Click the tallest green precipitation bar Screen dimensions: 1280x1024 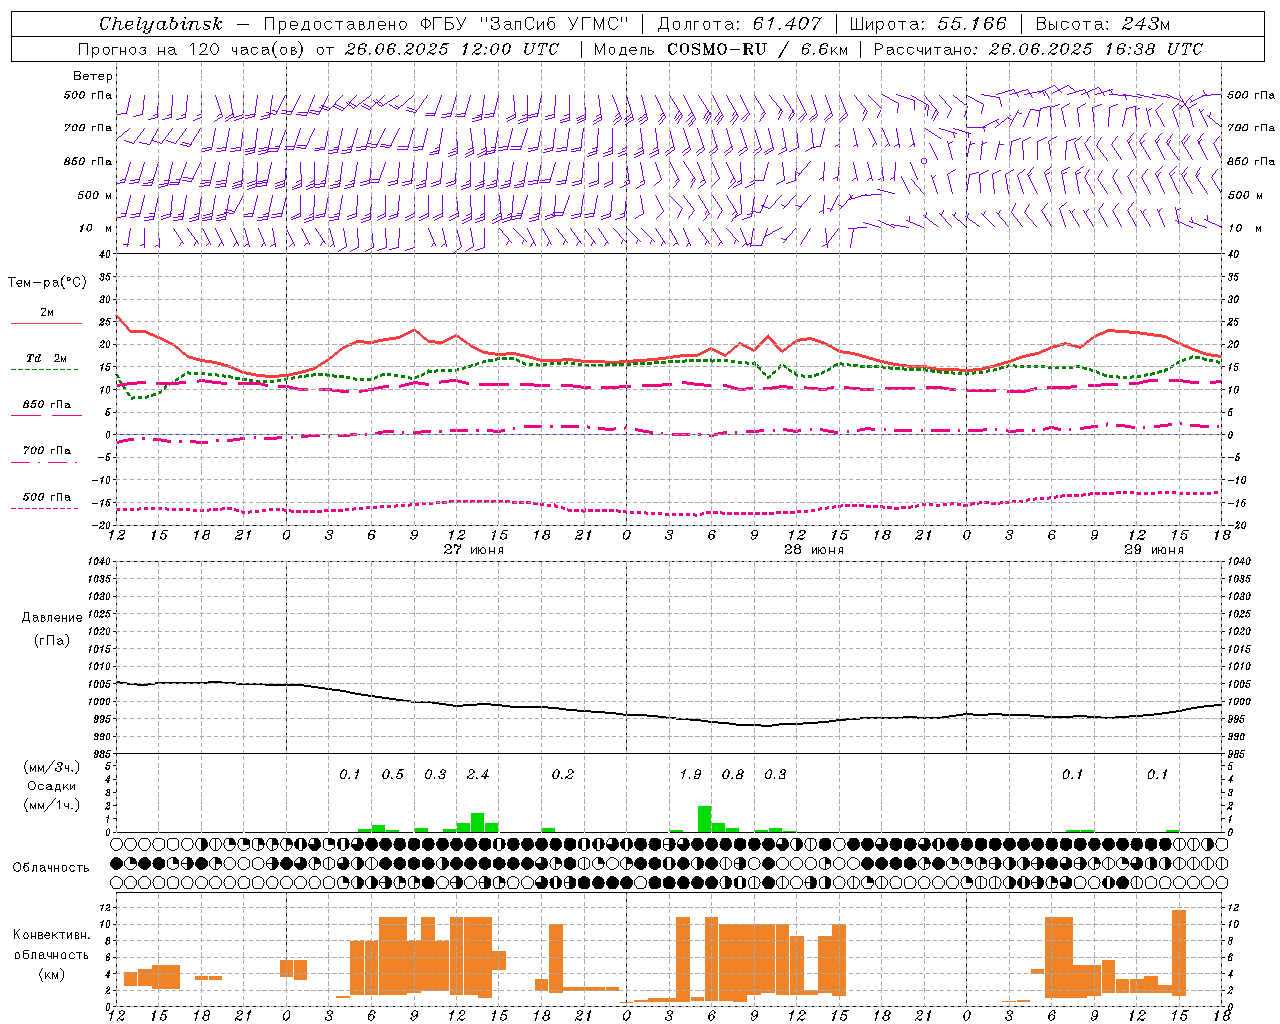(x=705, y=818)
